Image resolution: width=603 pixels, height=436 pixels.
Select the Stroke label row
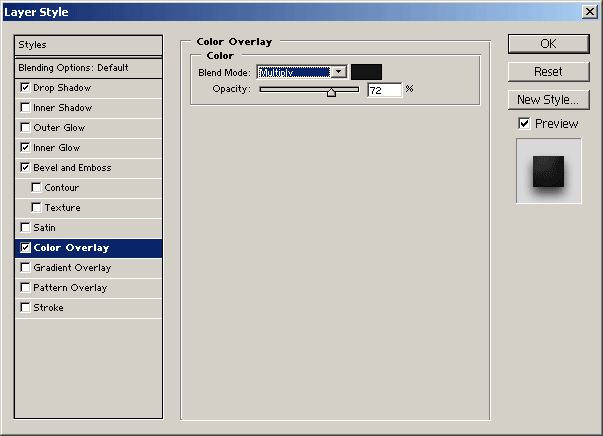pos(88,308)
